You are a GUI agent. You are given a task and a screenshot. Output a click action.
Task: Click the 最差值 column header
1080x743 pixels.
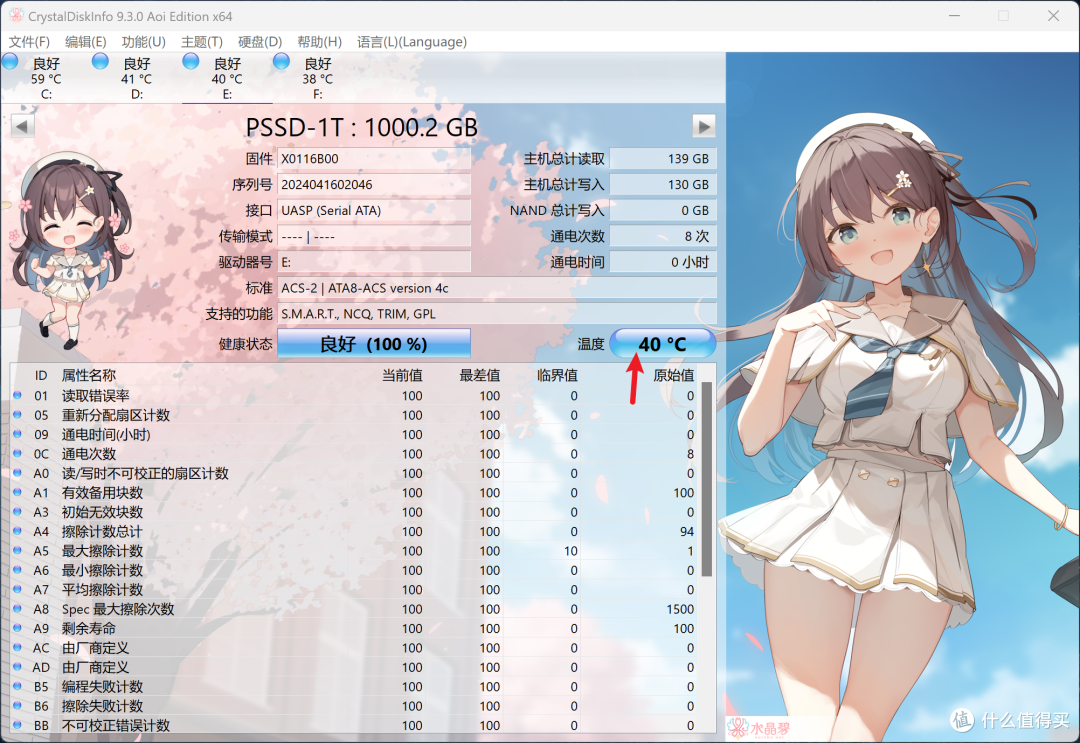[480, 375]
